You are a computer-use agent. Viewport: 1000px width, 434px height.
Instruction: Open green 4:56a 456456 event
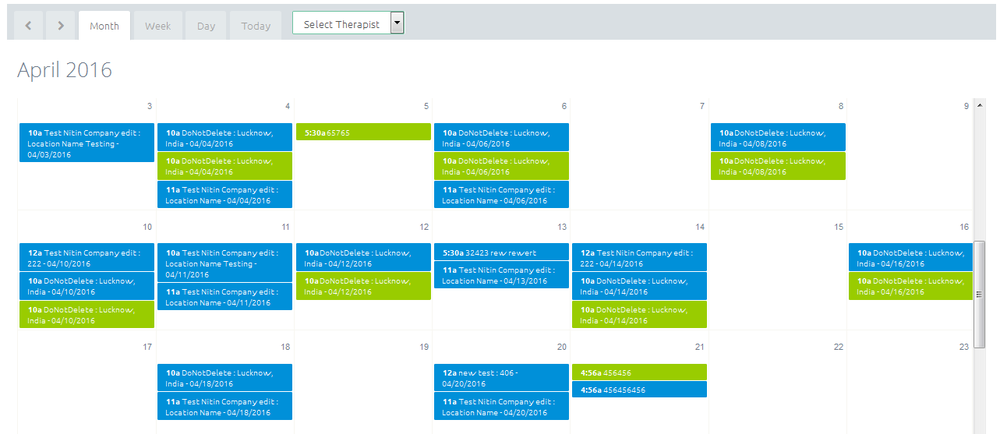(x=639, y=372)
